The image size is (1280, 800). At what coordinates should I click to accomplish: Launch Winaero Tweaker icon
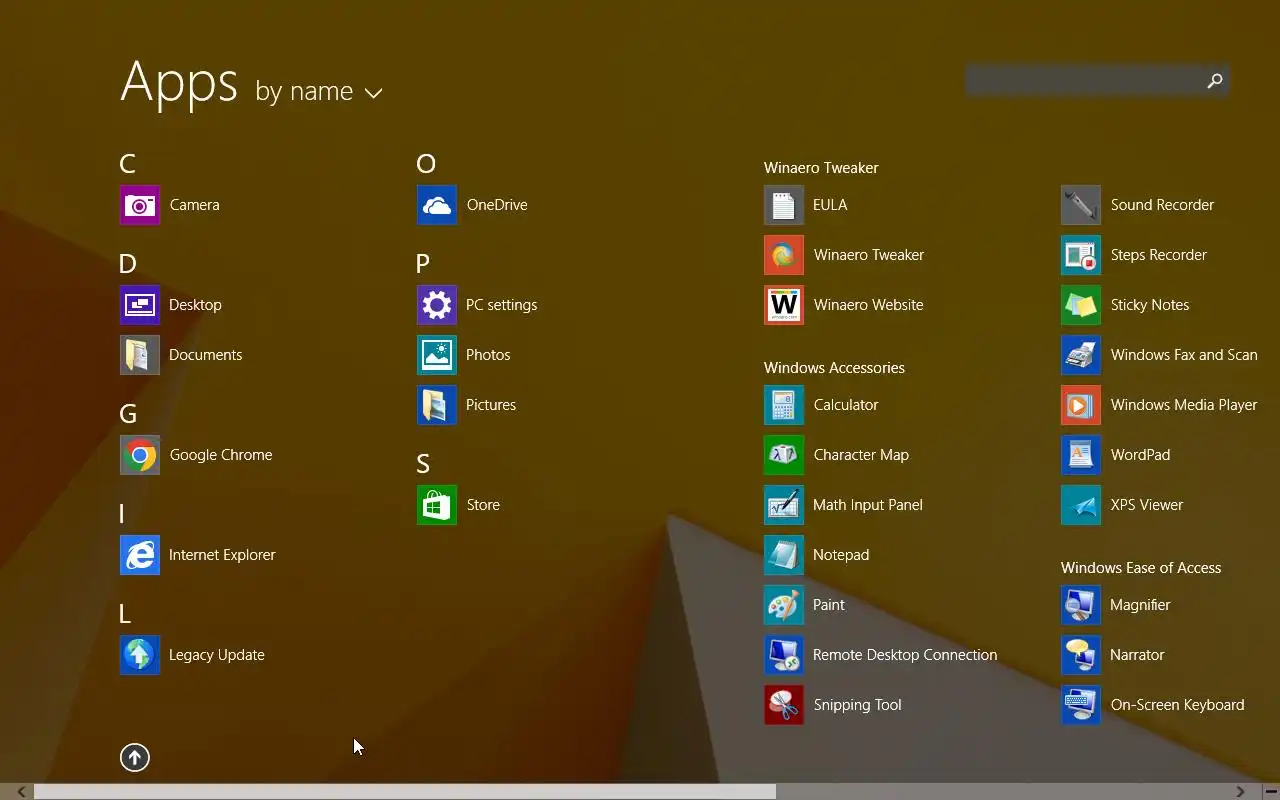[784, 255]
